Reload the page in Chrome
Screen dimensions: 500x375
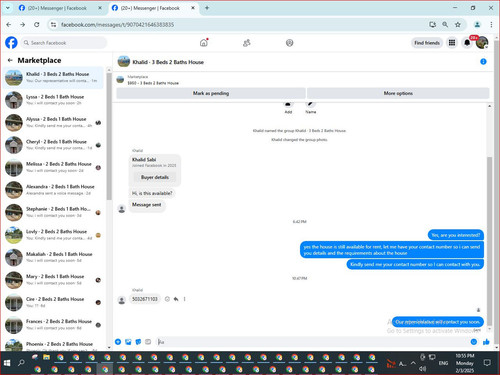click(x=37, y=25)
